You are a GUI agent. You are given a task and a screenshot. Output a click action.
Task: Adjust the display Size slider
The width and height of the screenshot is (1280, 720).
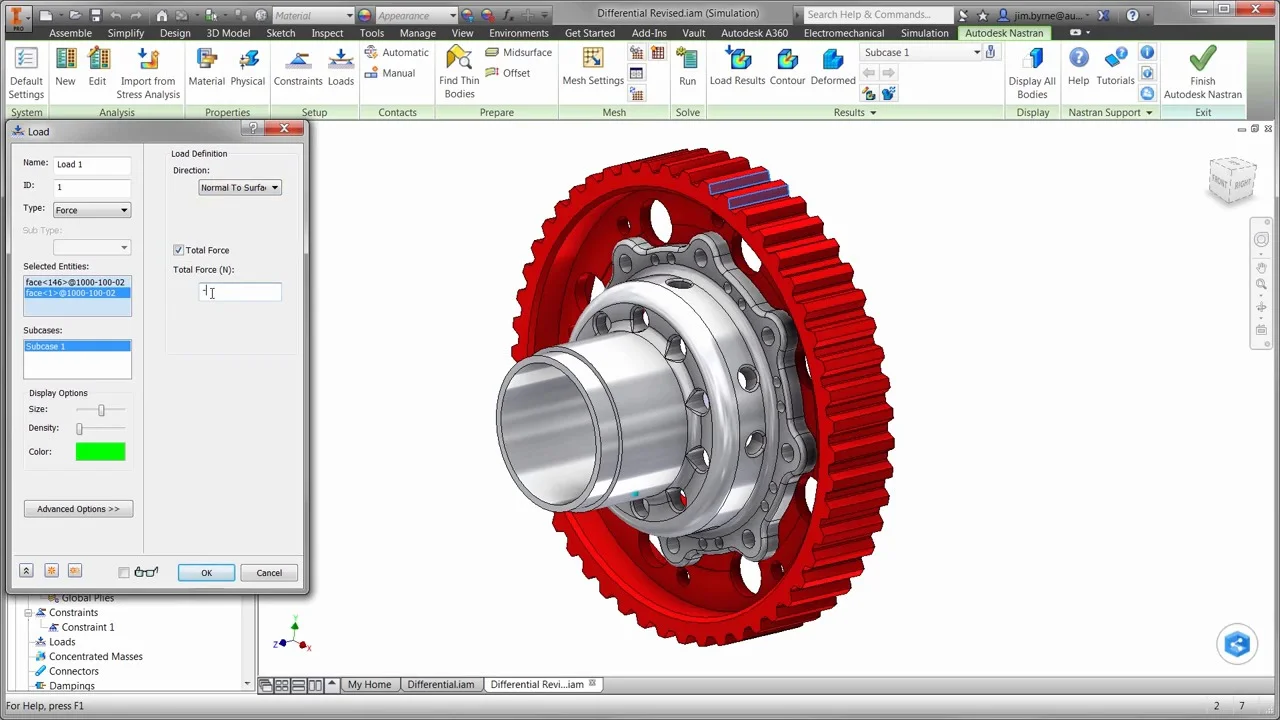point(101,410)
